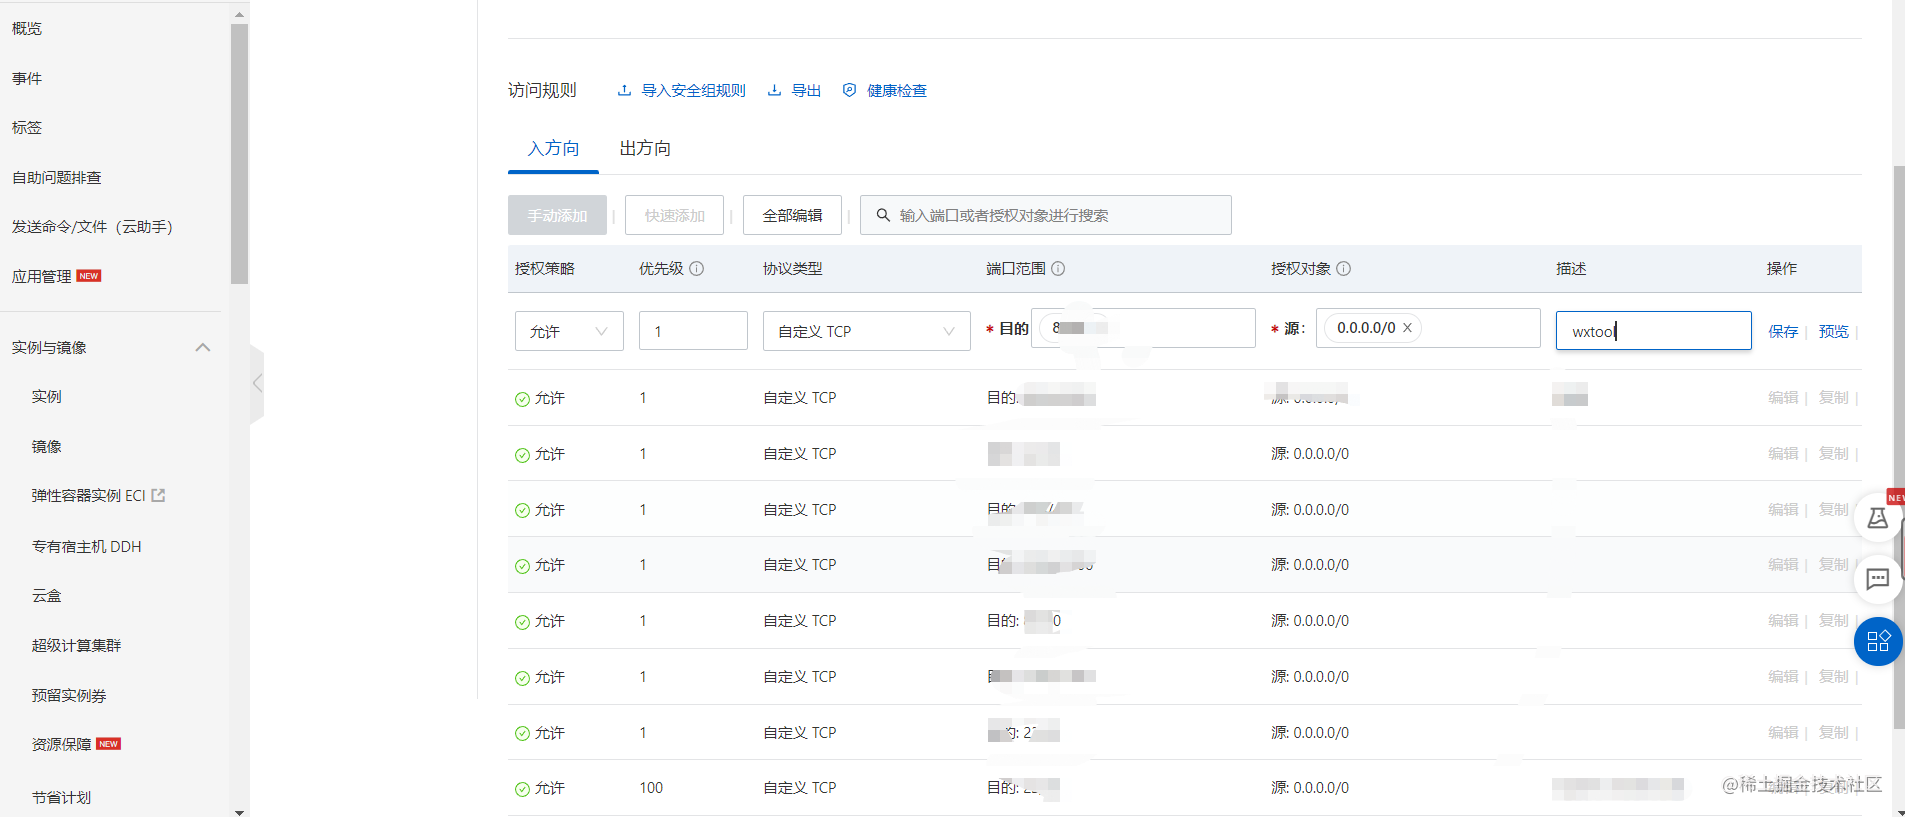Switch to the 入方向 tab
This screenshot has height=817, width=1905.
553,148
